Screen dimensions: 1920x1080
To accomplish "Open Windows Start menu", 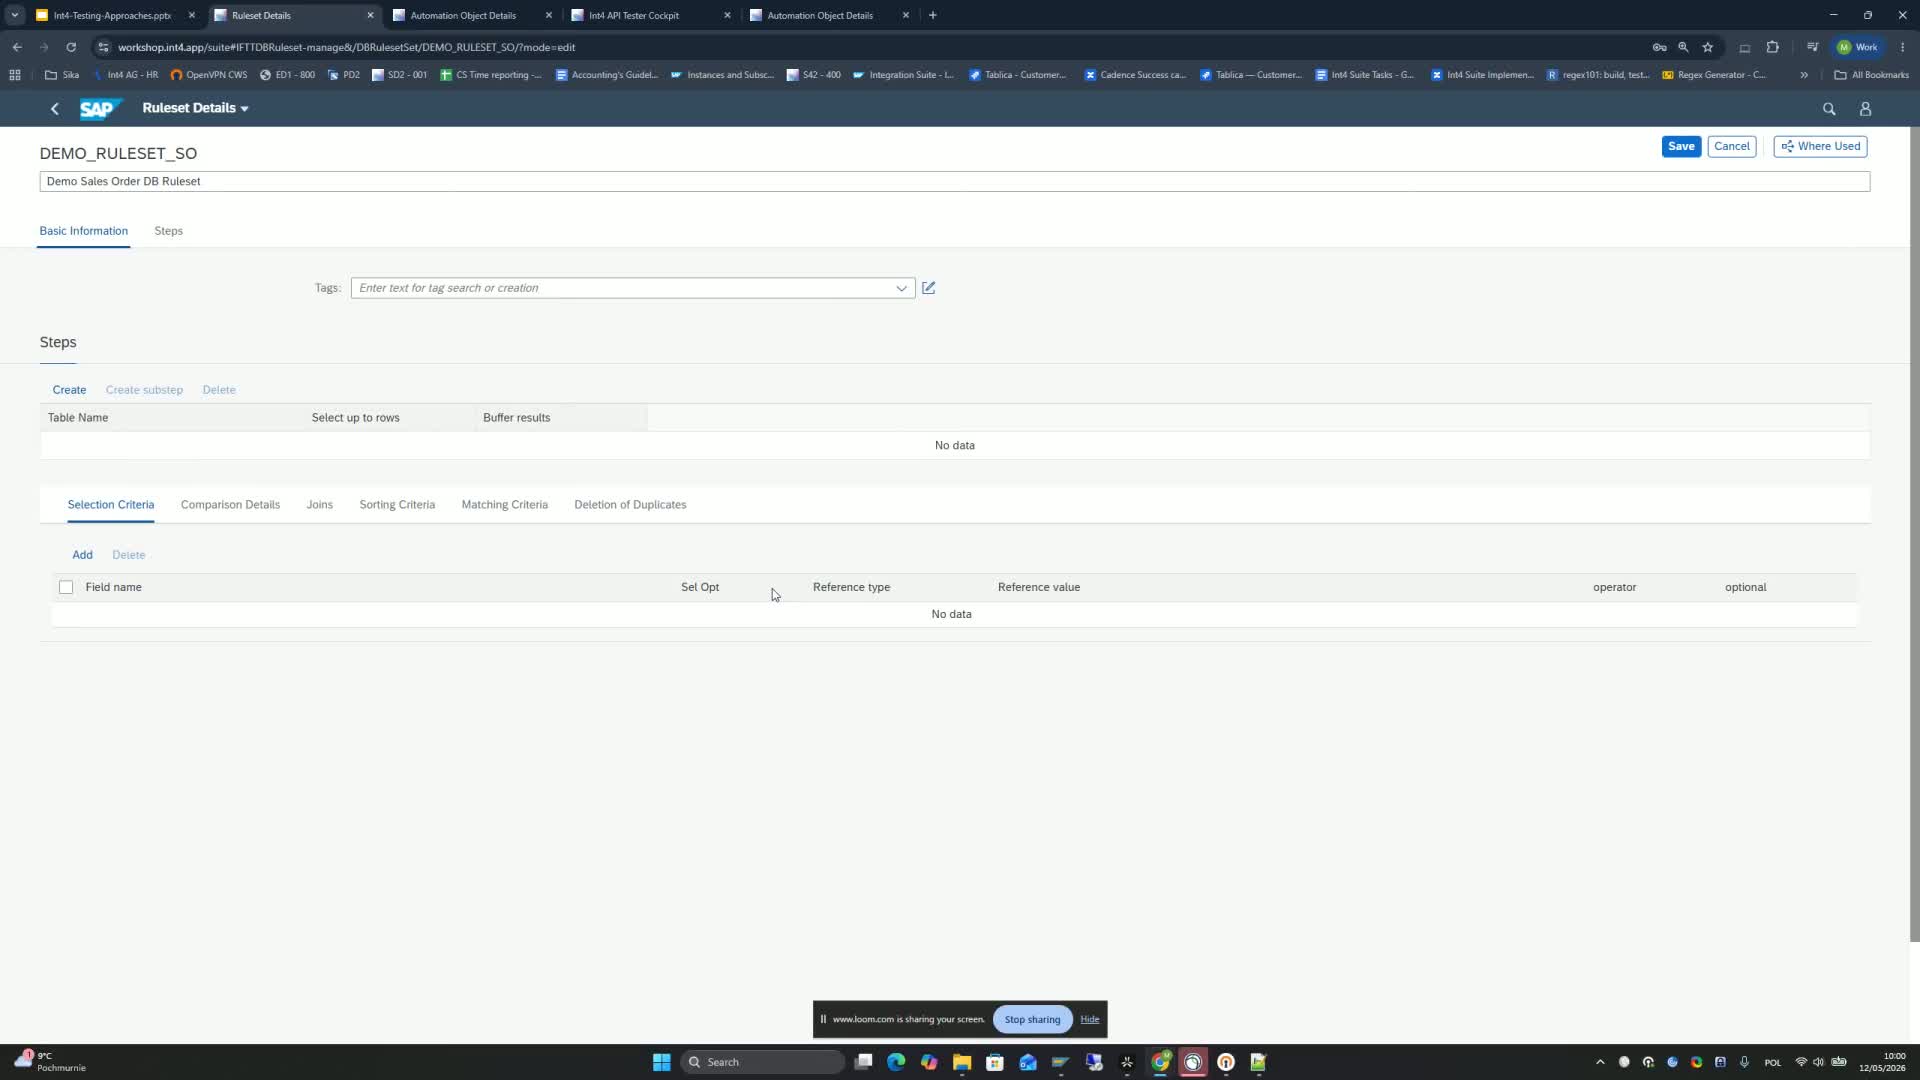I will pyautogui.click(x=662, y=1062).
